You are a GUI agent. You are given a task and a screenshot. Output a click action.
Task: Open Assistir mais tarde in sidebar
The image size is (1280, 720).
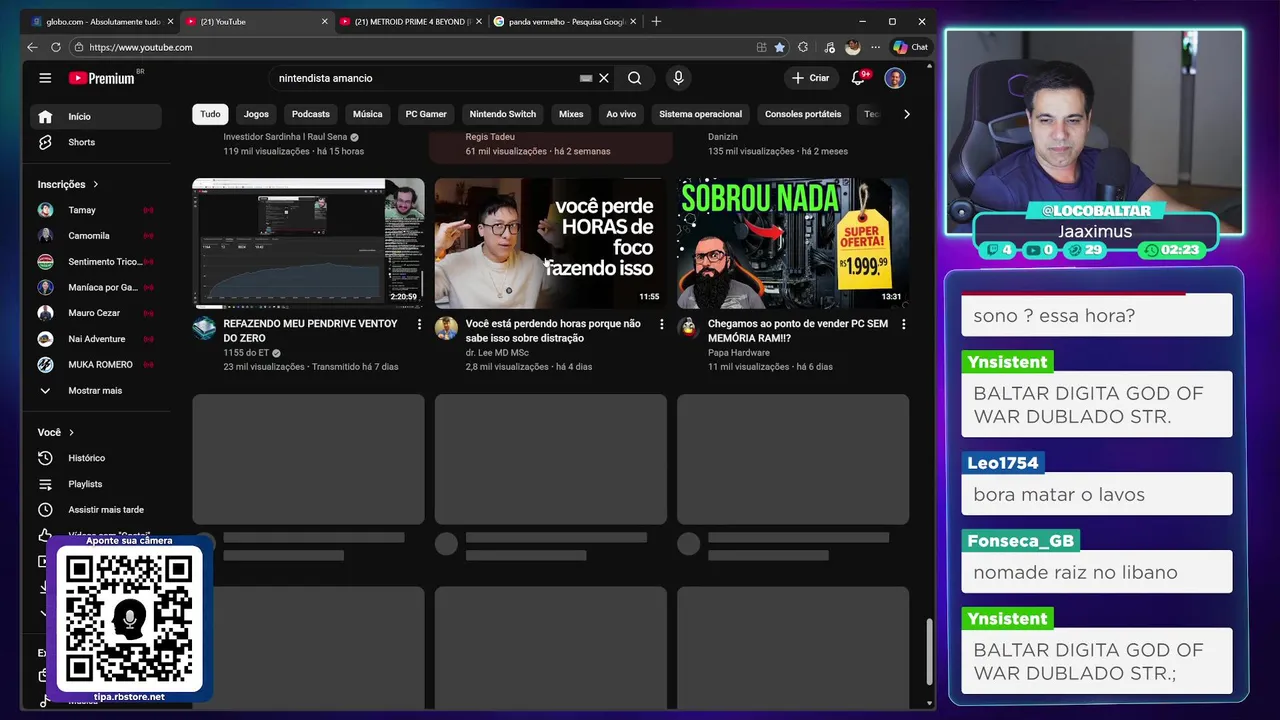[x=96, y=510]
